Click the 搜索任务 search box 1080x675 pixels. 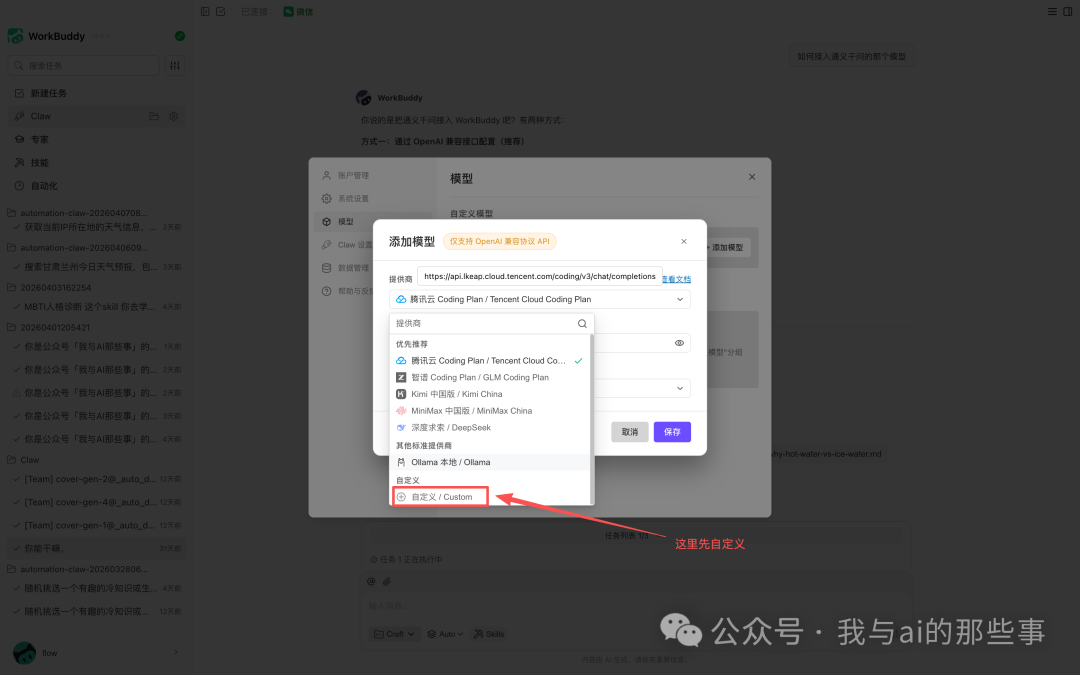tap(83, 65)
